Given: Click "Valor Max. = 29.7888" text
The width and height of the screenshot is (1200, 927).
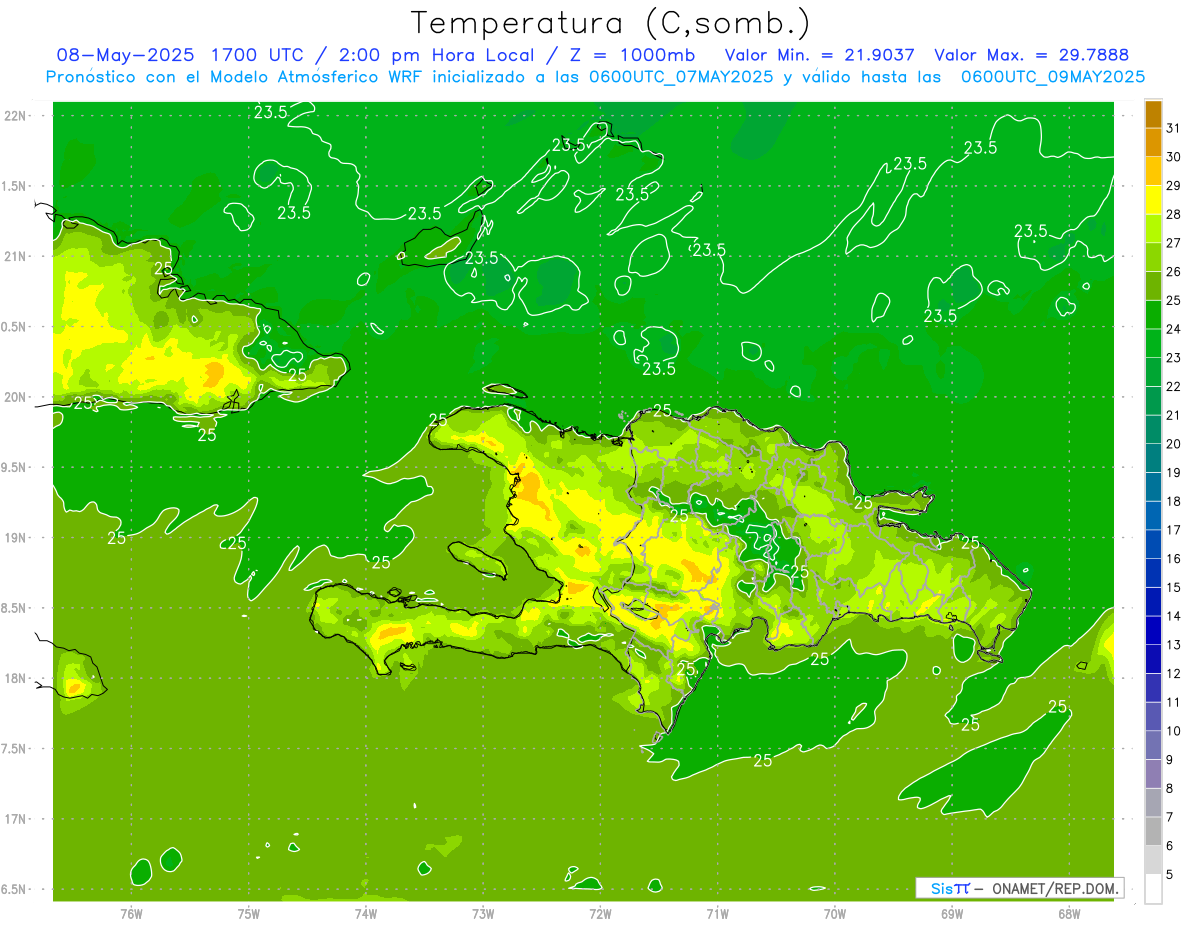Looking at the screenshot, I should [1031, 55].
